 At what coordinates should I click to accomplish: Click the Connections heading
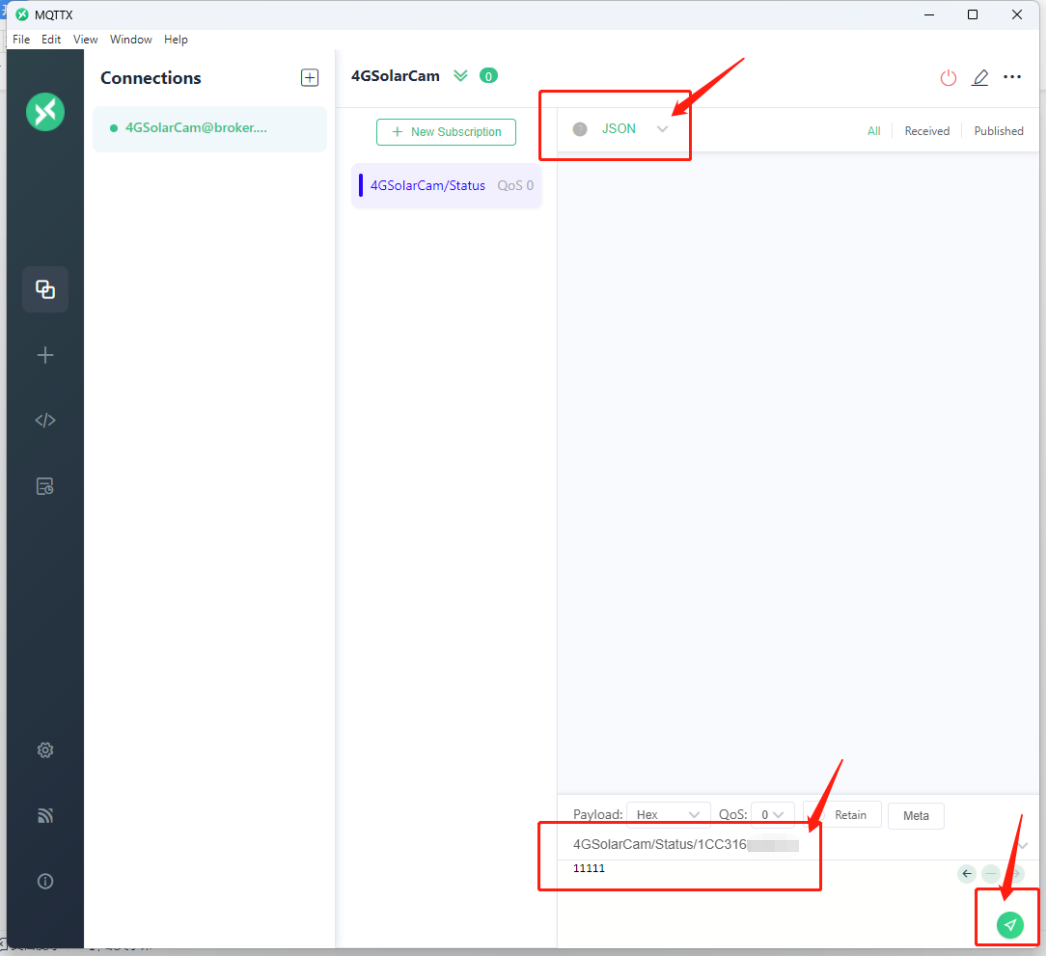150,78
